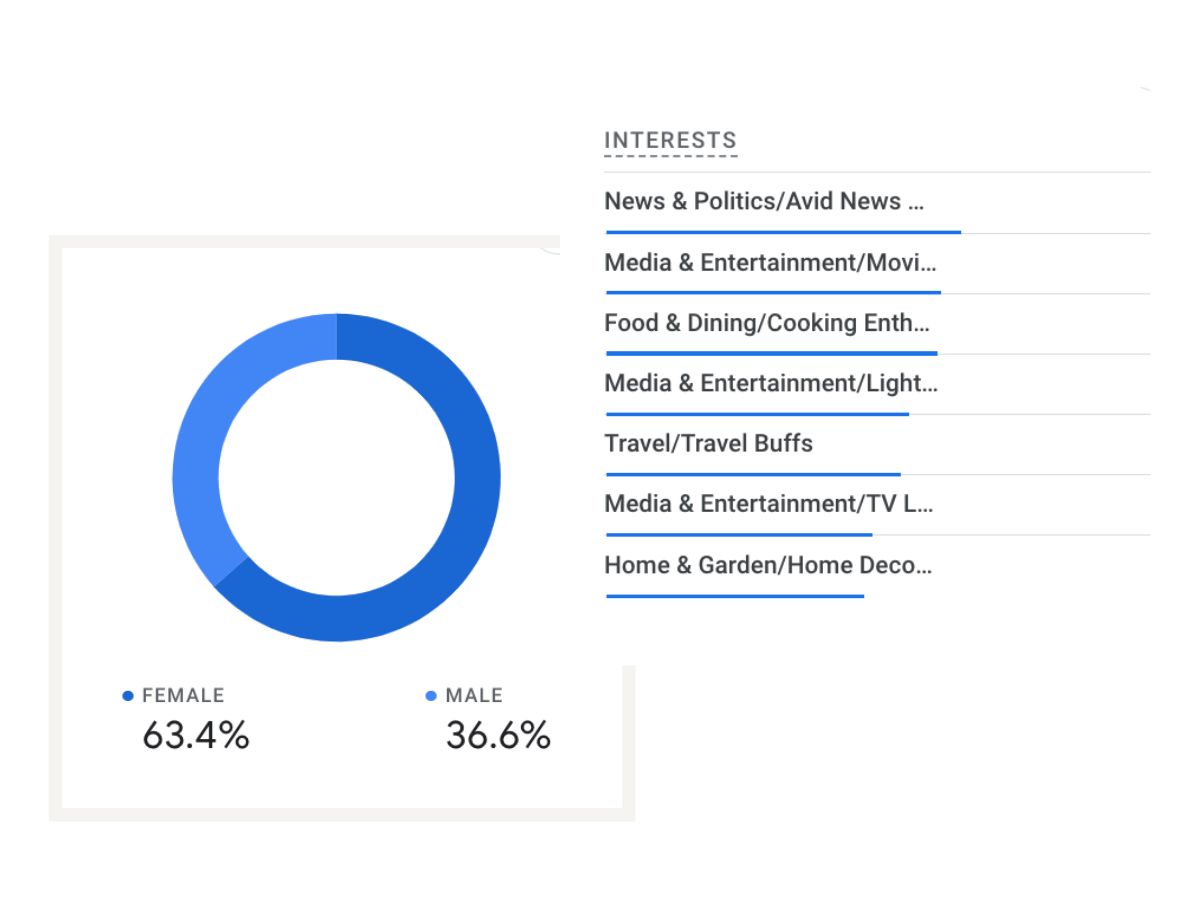
Task: Open the Media & Entertainment/TV L… row
Action: pos(768,504)
